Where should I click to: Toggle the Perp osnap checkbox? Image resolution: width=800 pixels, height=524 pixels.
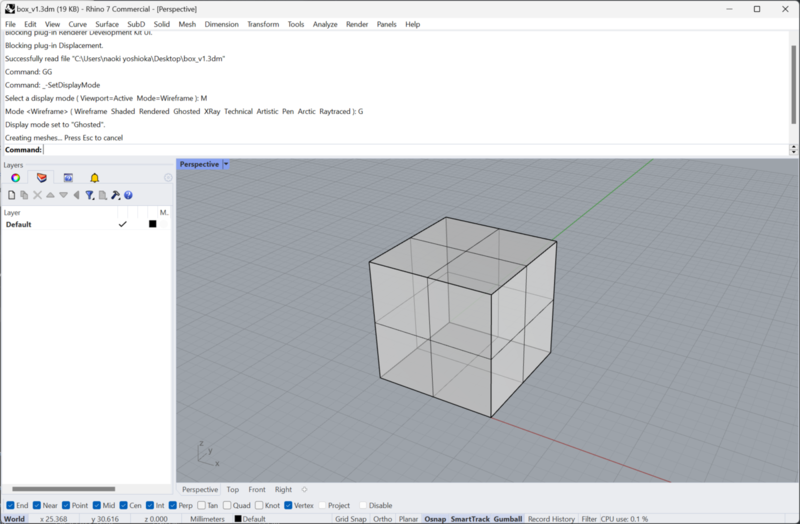coord(172,505)
